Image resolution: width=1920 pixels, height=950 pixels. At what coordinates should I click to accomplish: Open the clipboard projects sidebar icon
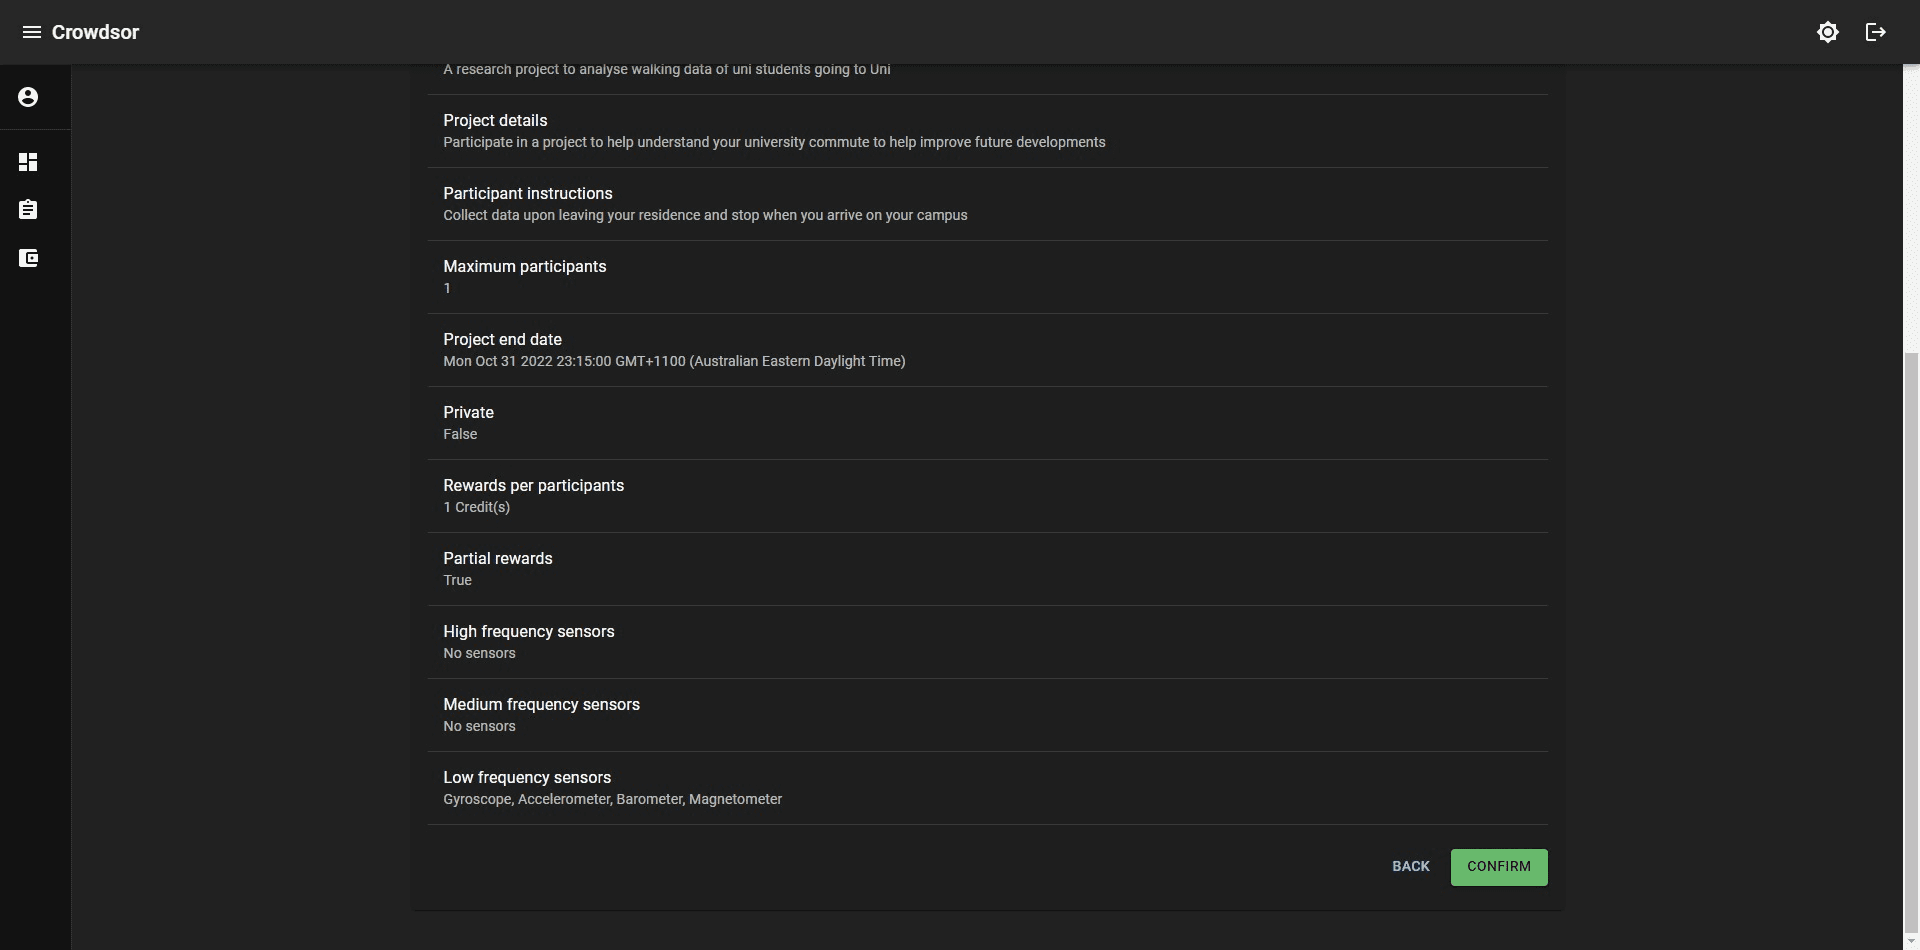28,210
